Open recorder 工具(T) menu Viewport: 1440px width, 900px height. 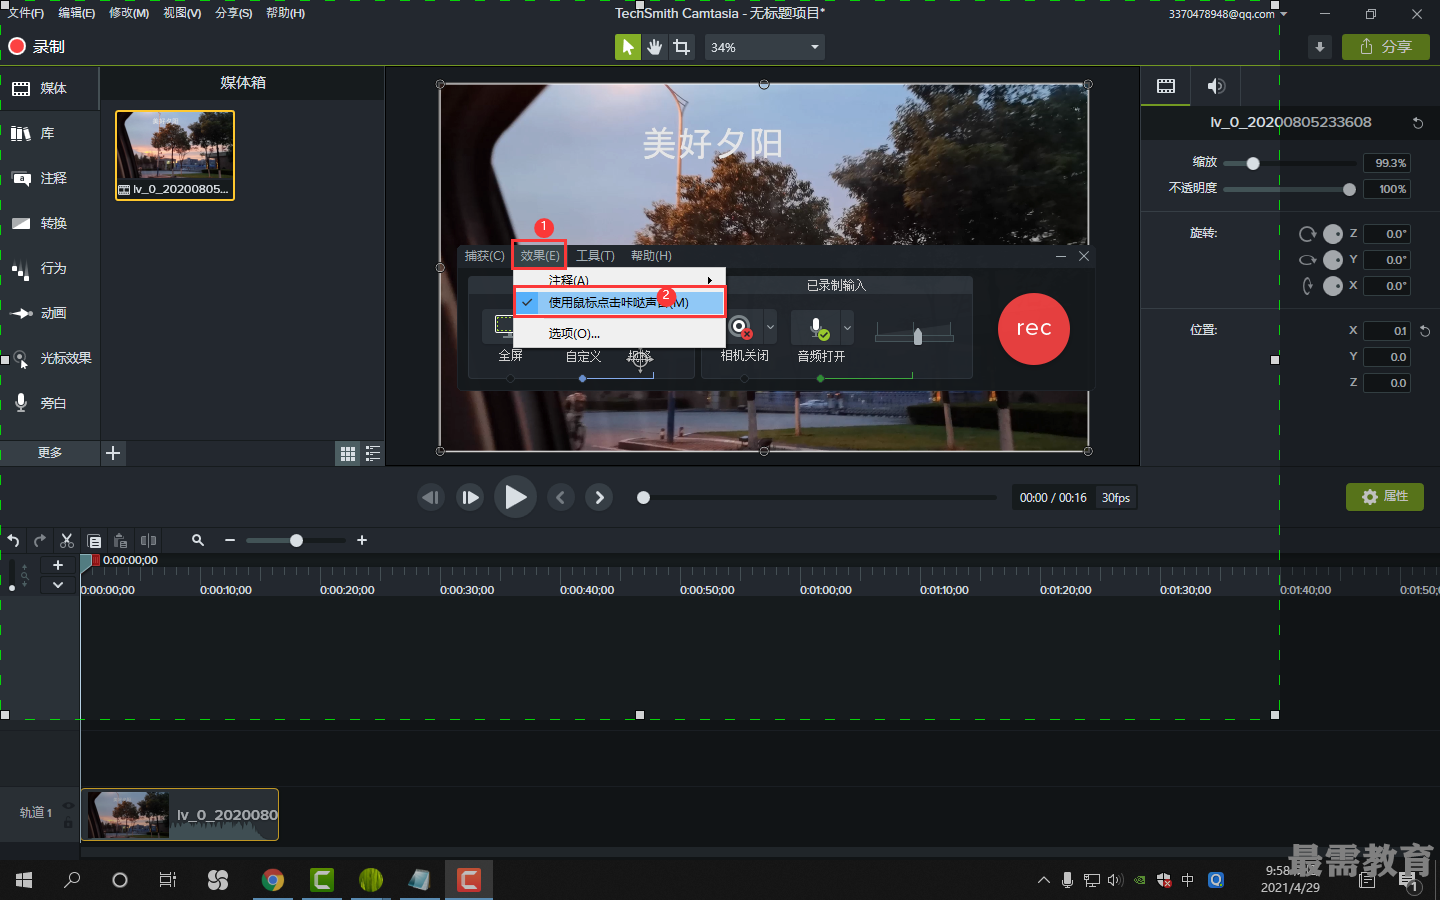pyautogui.click(x=595, y=256)
